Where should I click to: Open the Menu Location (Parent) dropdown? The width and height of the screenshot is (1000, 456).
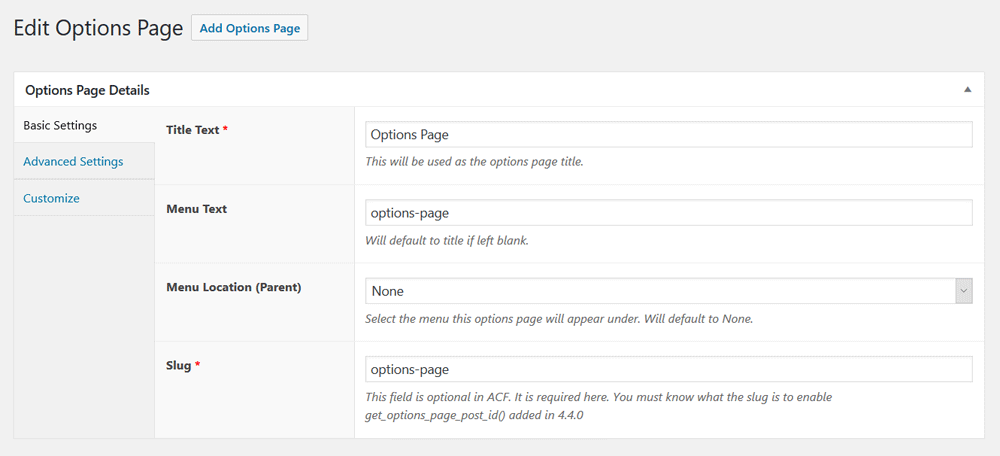[668, 291]
